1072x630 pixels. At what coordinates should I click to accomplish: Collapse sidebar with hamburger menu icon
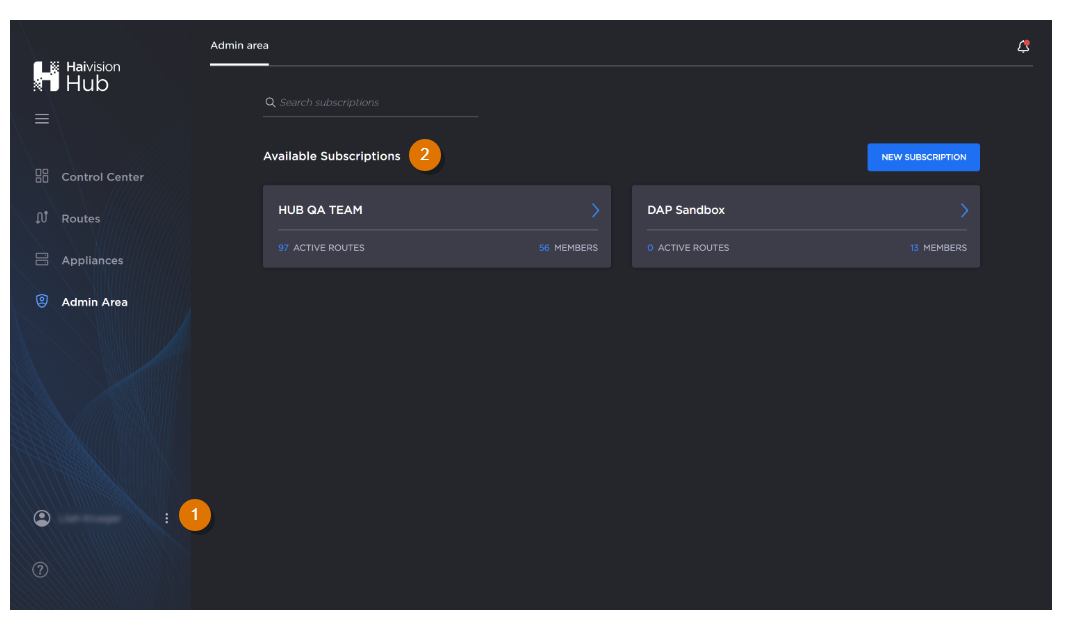click(42, 119)
